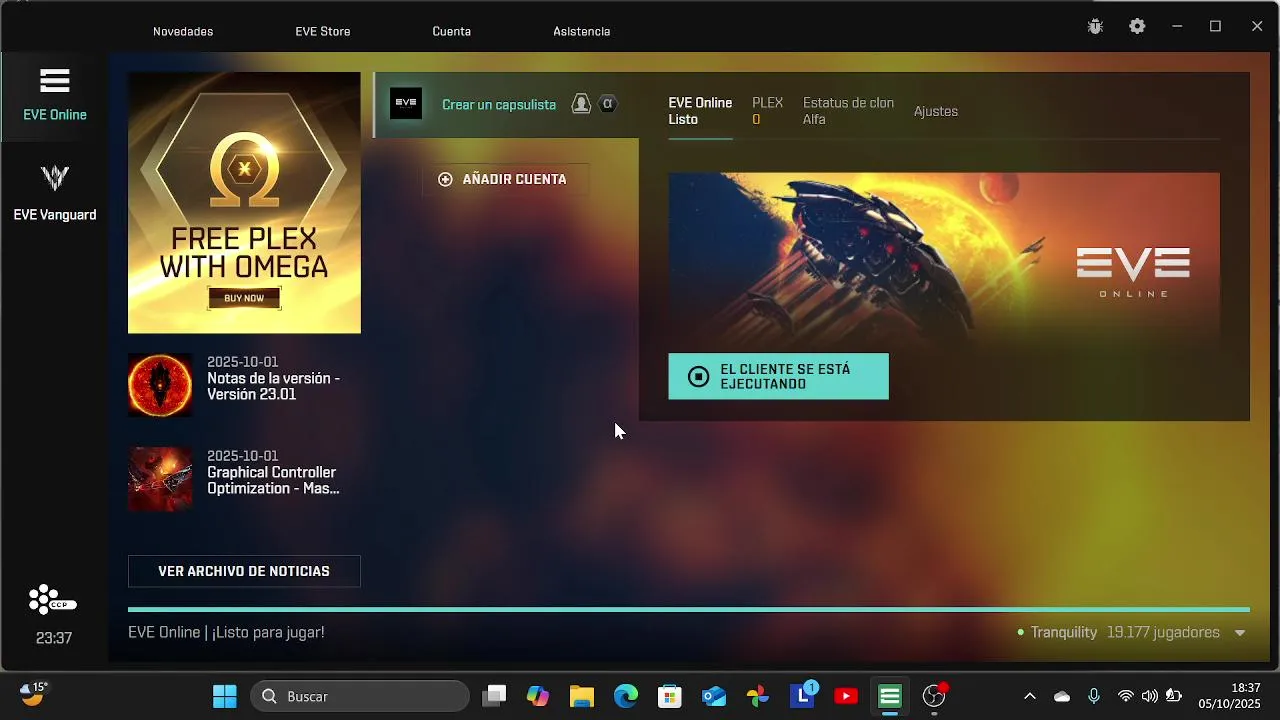Viewport: 1280px width, 720px height.
Task: Open Asistencia menu
Action: coord(582,31)
